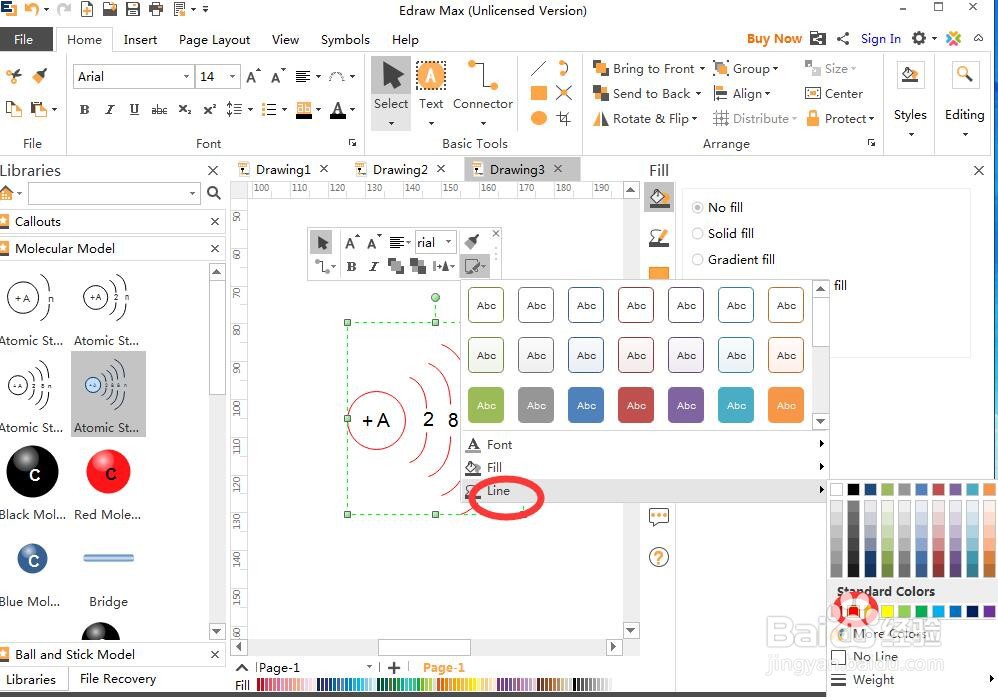
Task: Close the Callouts library
Action: (215, 222)
